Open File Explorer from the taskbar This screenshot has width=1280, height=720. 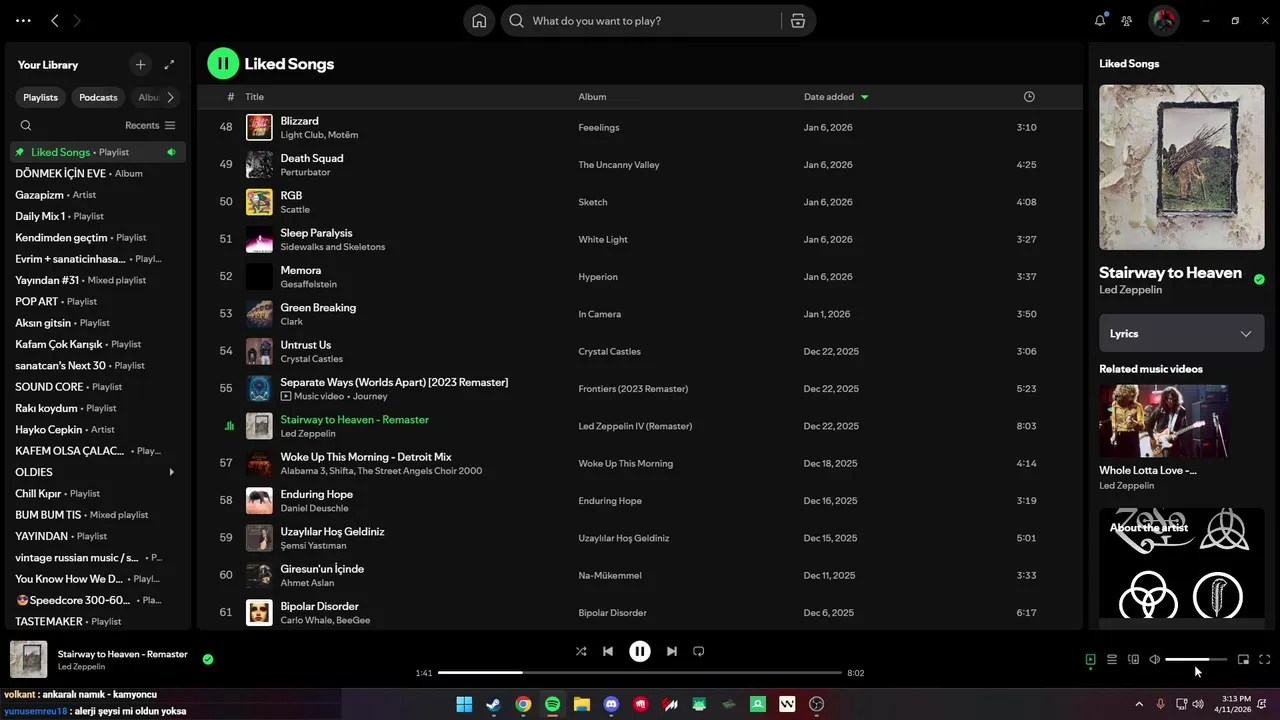click(582, 704)
